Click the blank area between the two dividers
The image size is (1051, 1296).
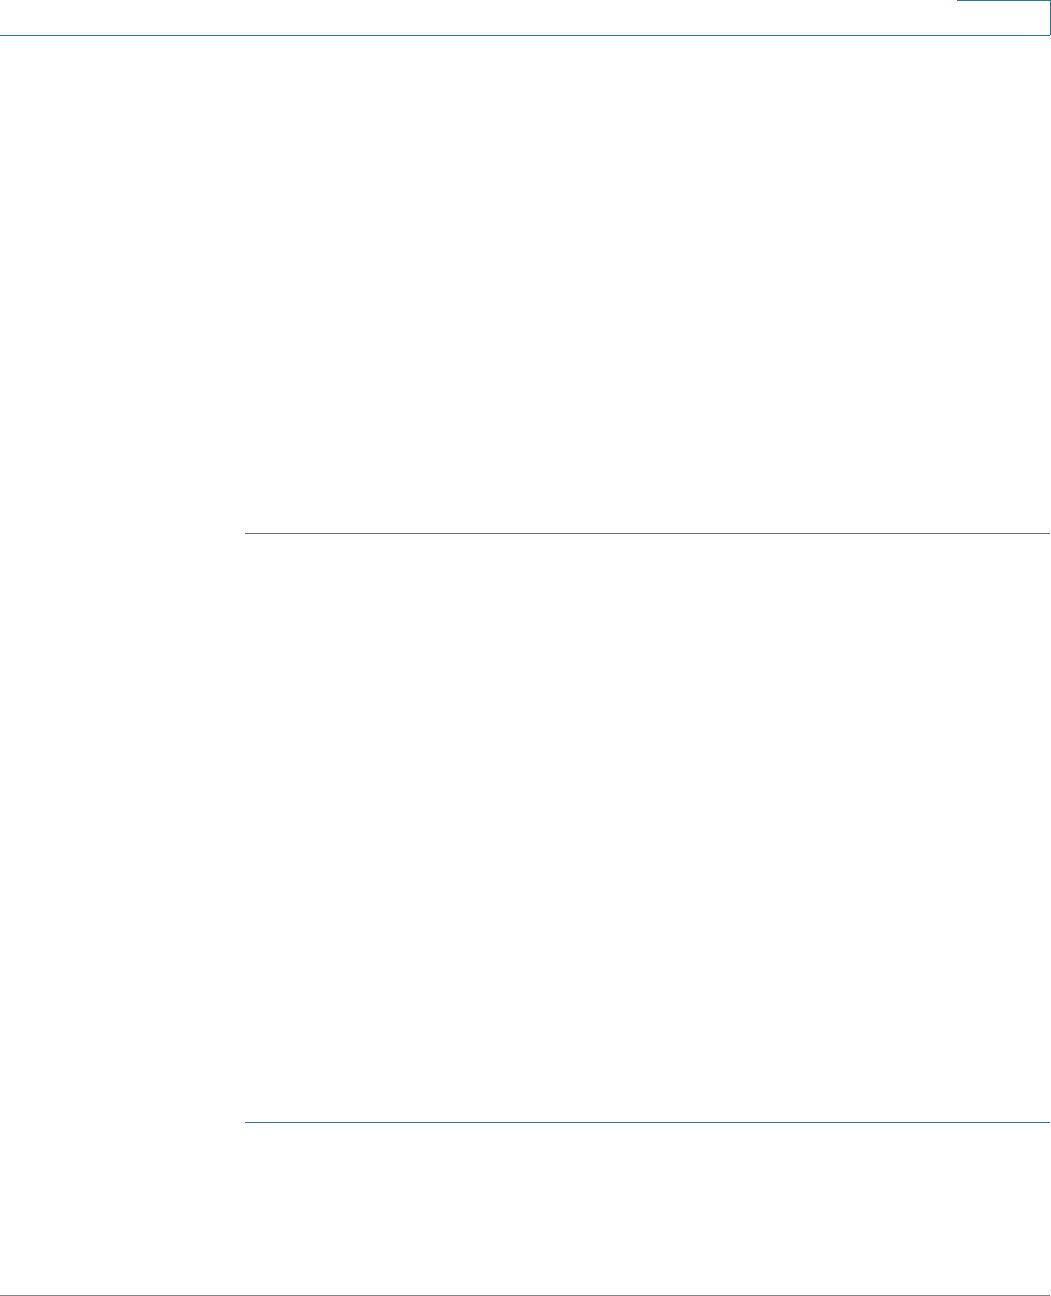click(x=647, y=828)
